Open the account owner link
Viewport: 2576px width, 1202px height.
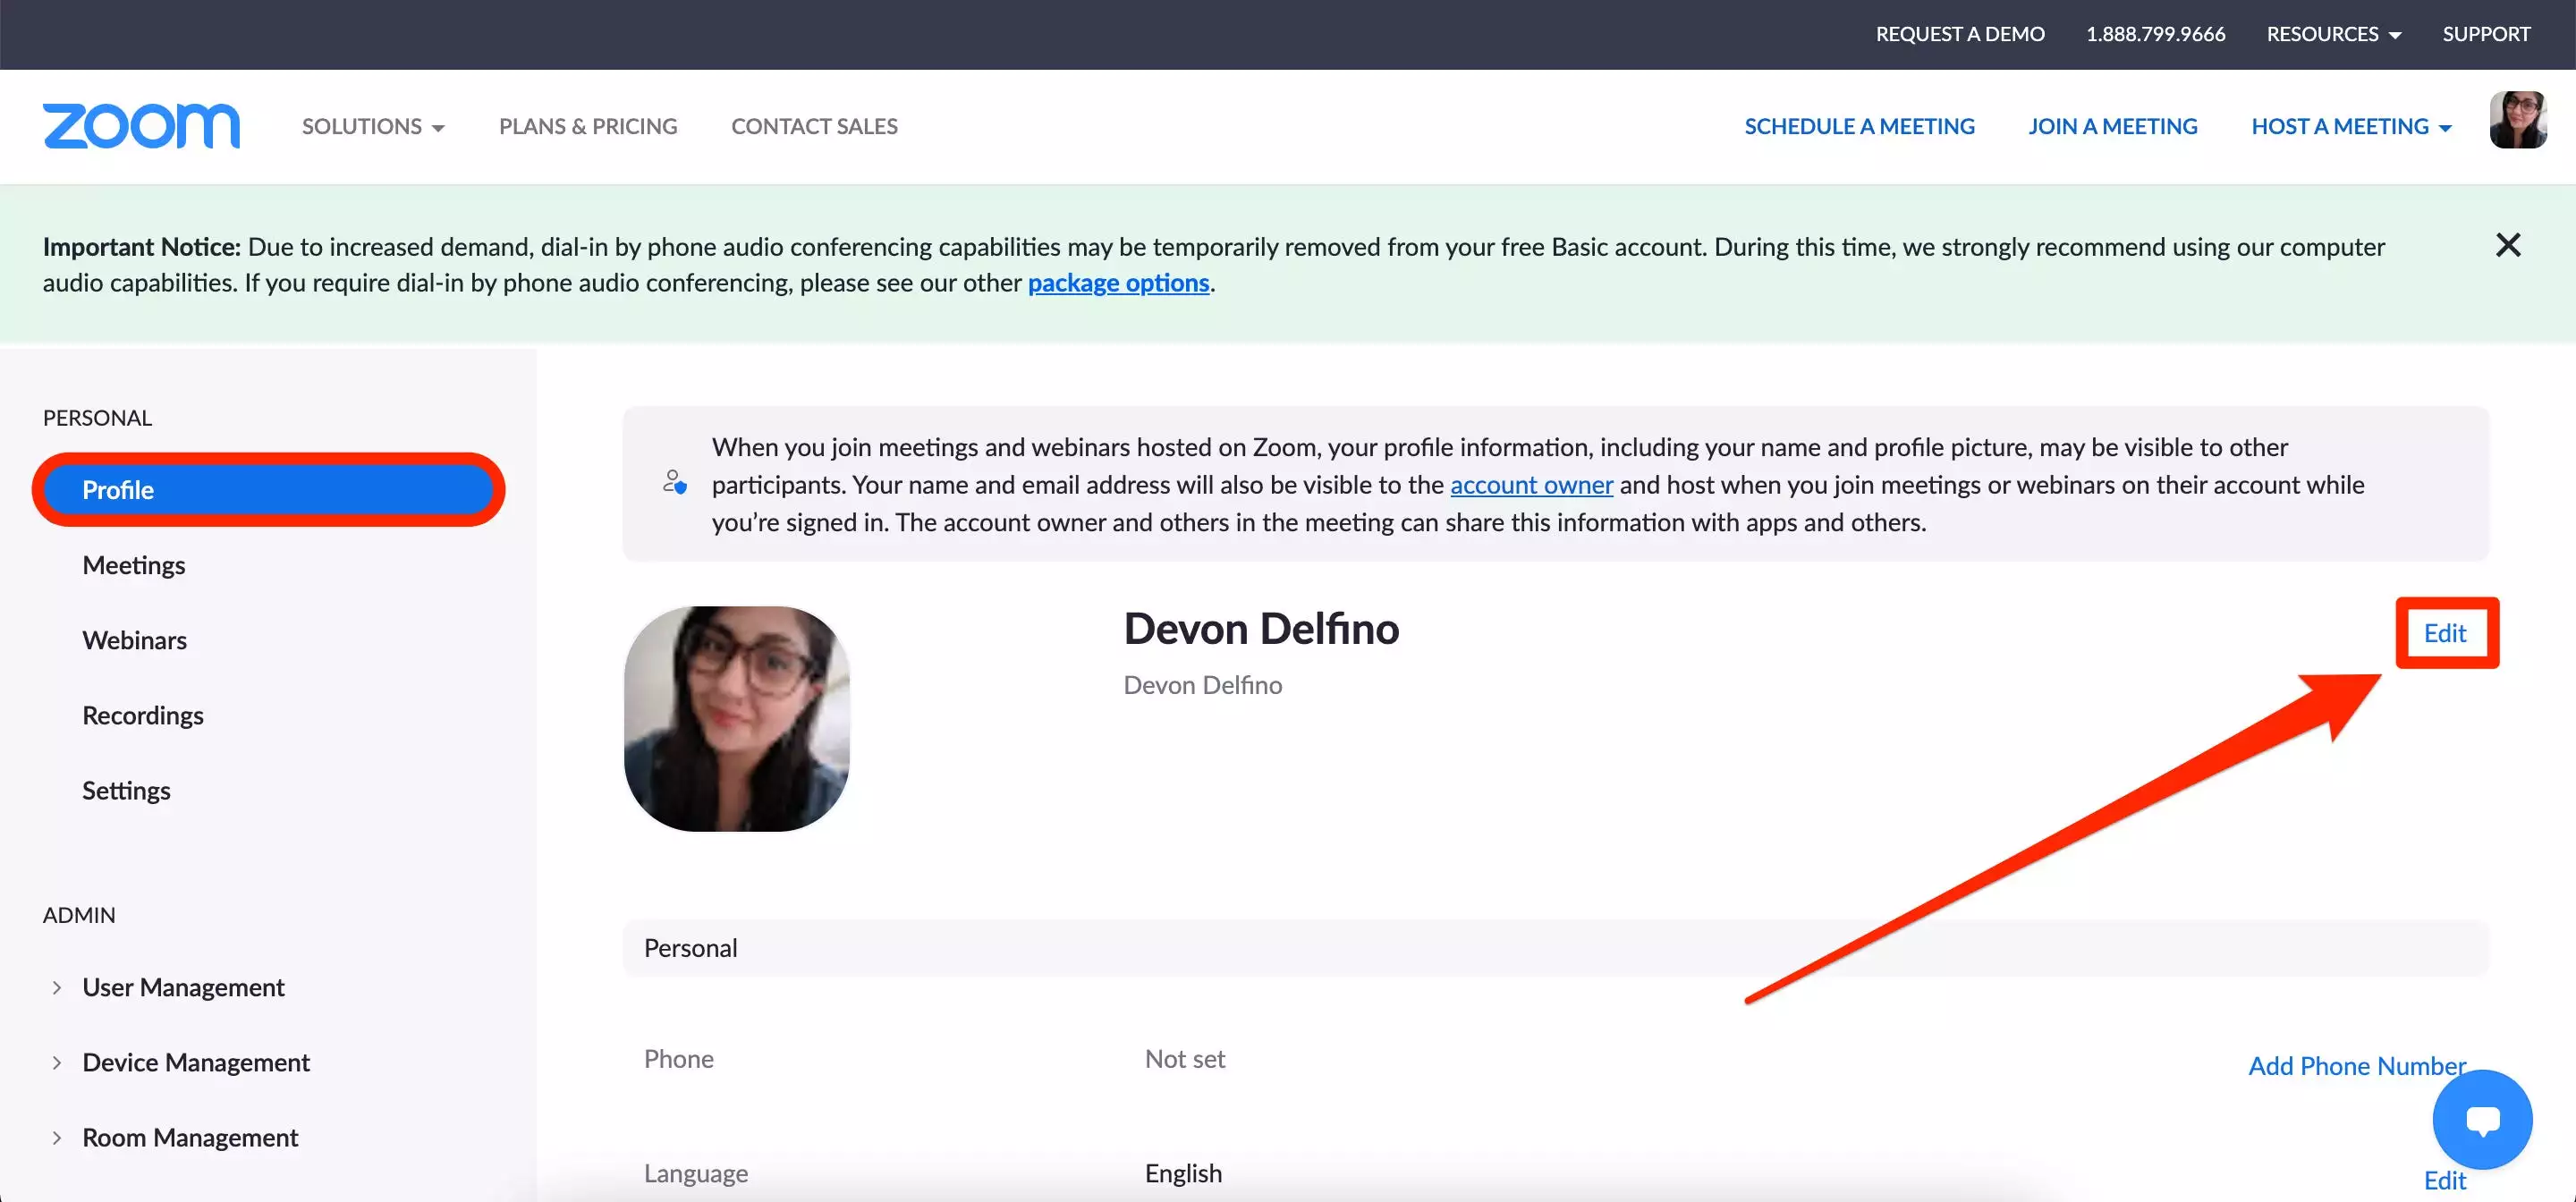1531,485
